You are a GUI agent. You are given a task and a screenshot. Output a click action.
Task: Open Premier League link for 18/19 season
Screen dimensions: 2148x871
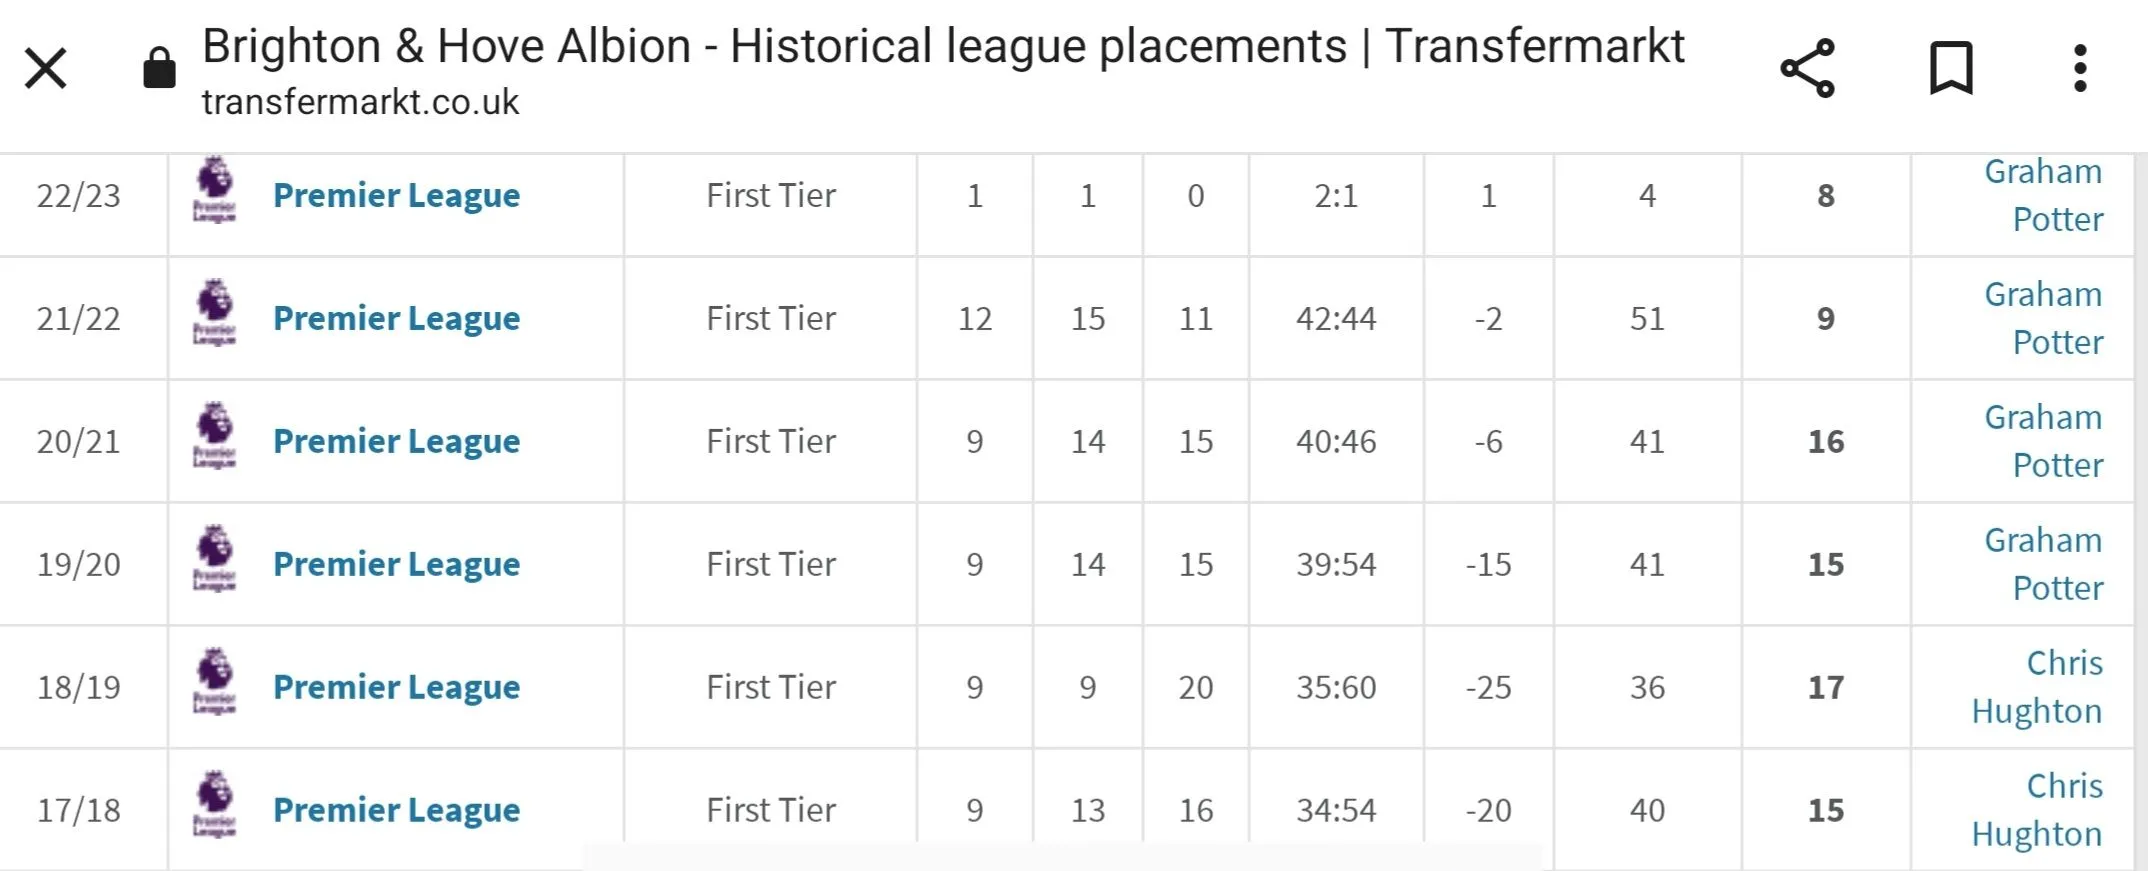396,687
